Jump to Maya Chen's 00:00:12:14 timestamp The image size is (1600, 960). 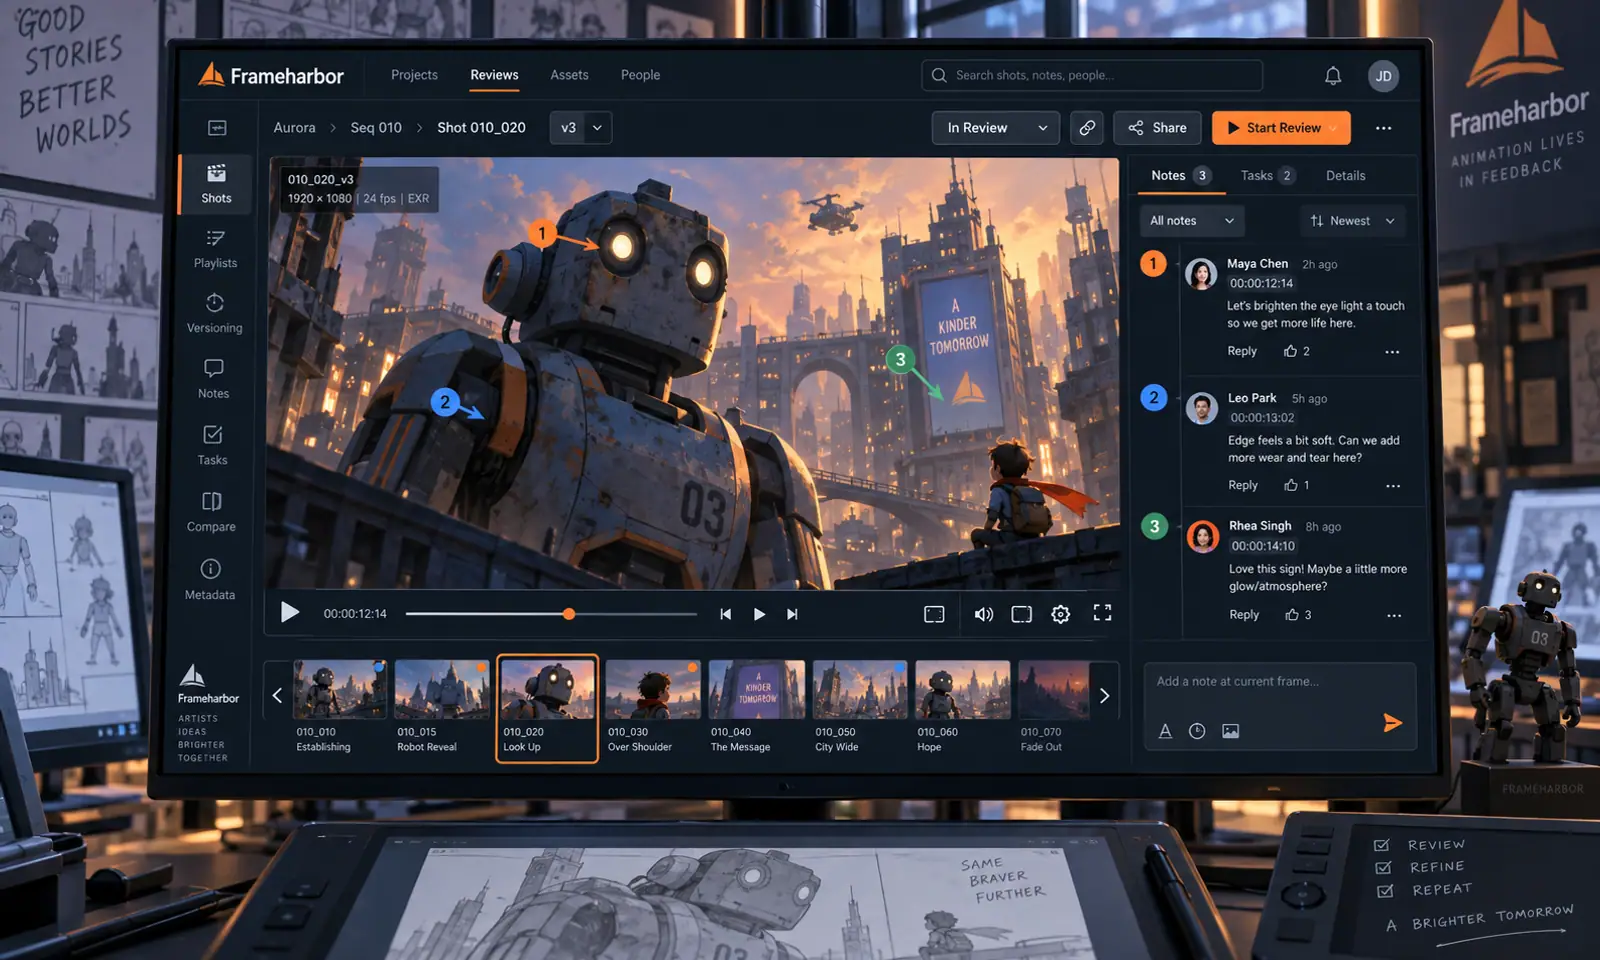tap(1261, 284)
